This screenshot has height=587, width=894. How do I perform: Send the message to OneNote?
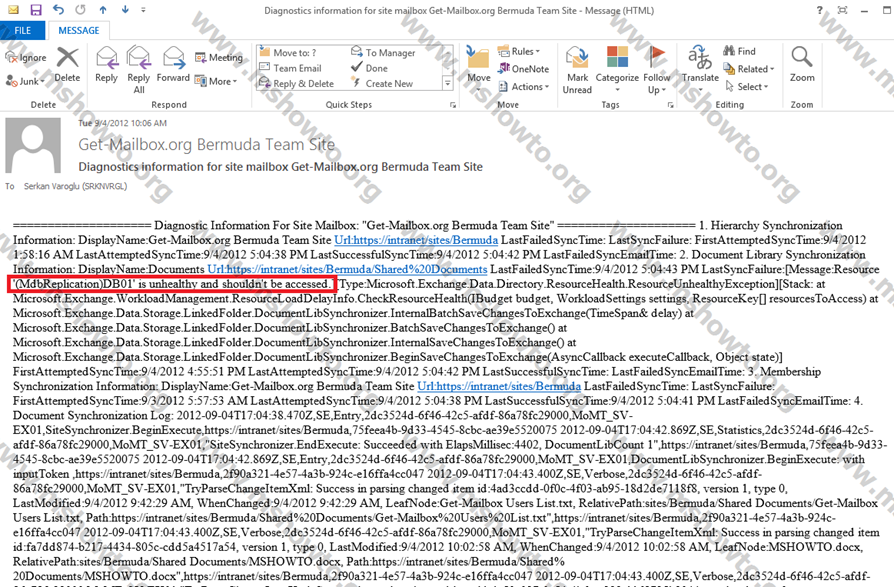coord(523,69)
